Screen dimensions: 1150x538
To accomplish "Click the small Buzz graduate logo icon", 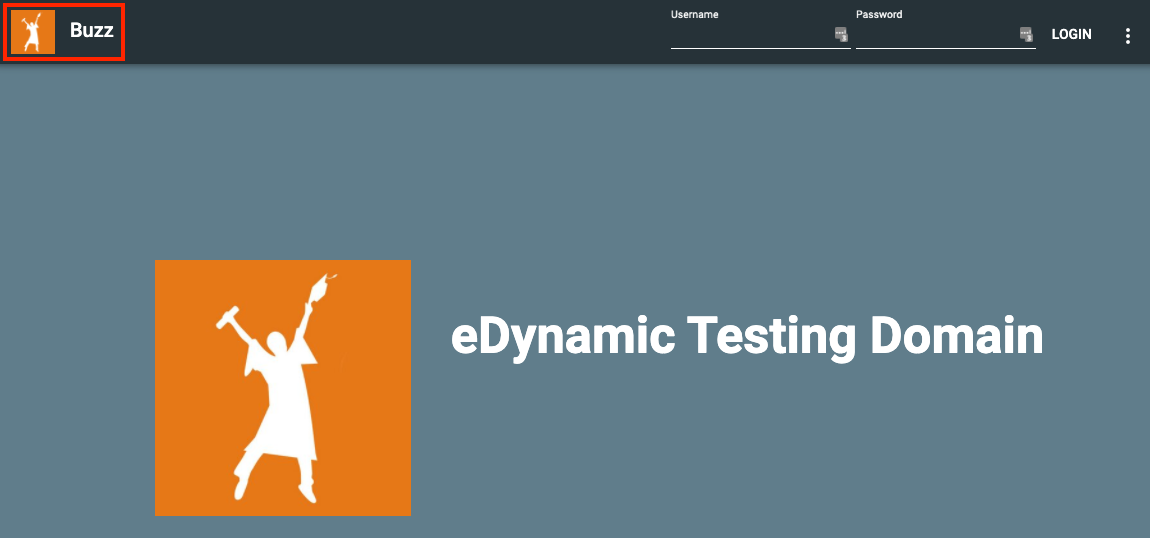I will [x=33, y=32].
